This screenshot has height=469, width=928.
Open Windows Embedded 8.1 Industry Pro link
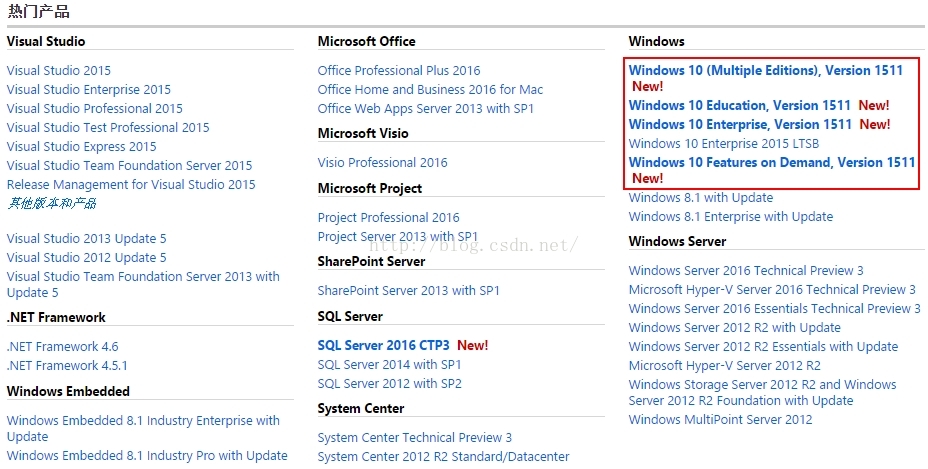147,455
